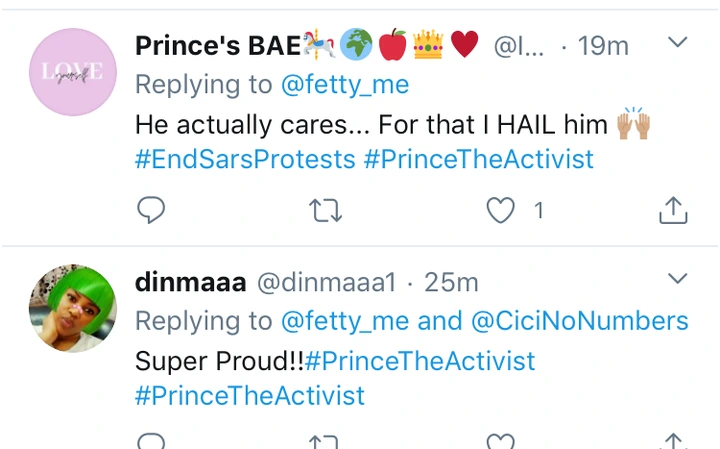Open the #EndSarsProtests hashtag
This screenshot has width=720, height=449.
pos(245,159)
